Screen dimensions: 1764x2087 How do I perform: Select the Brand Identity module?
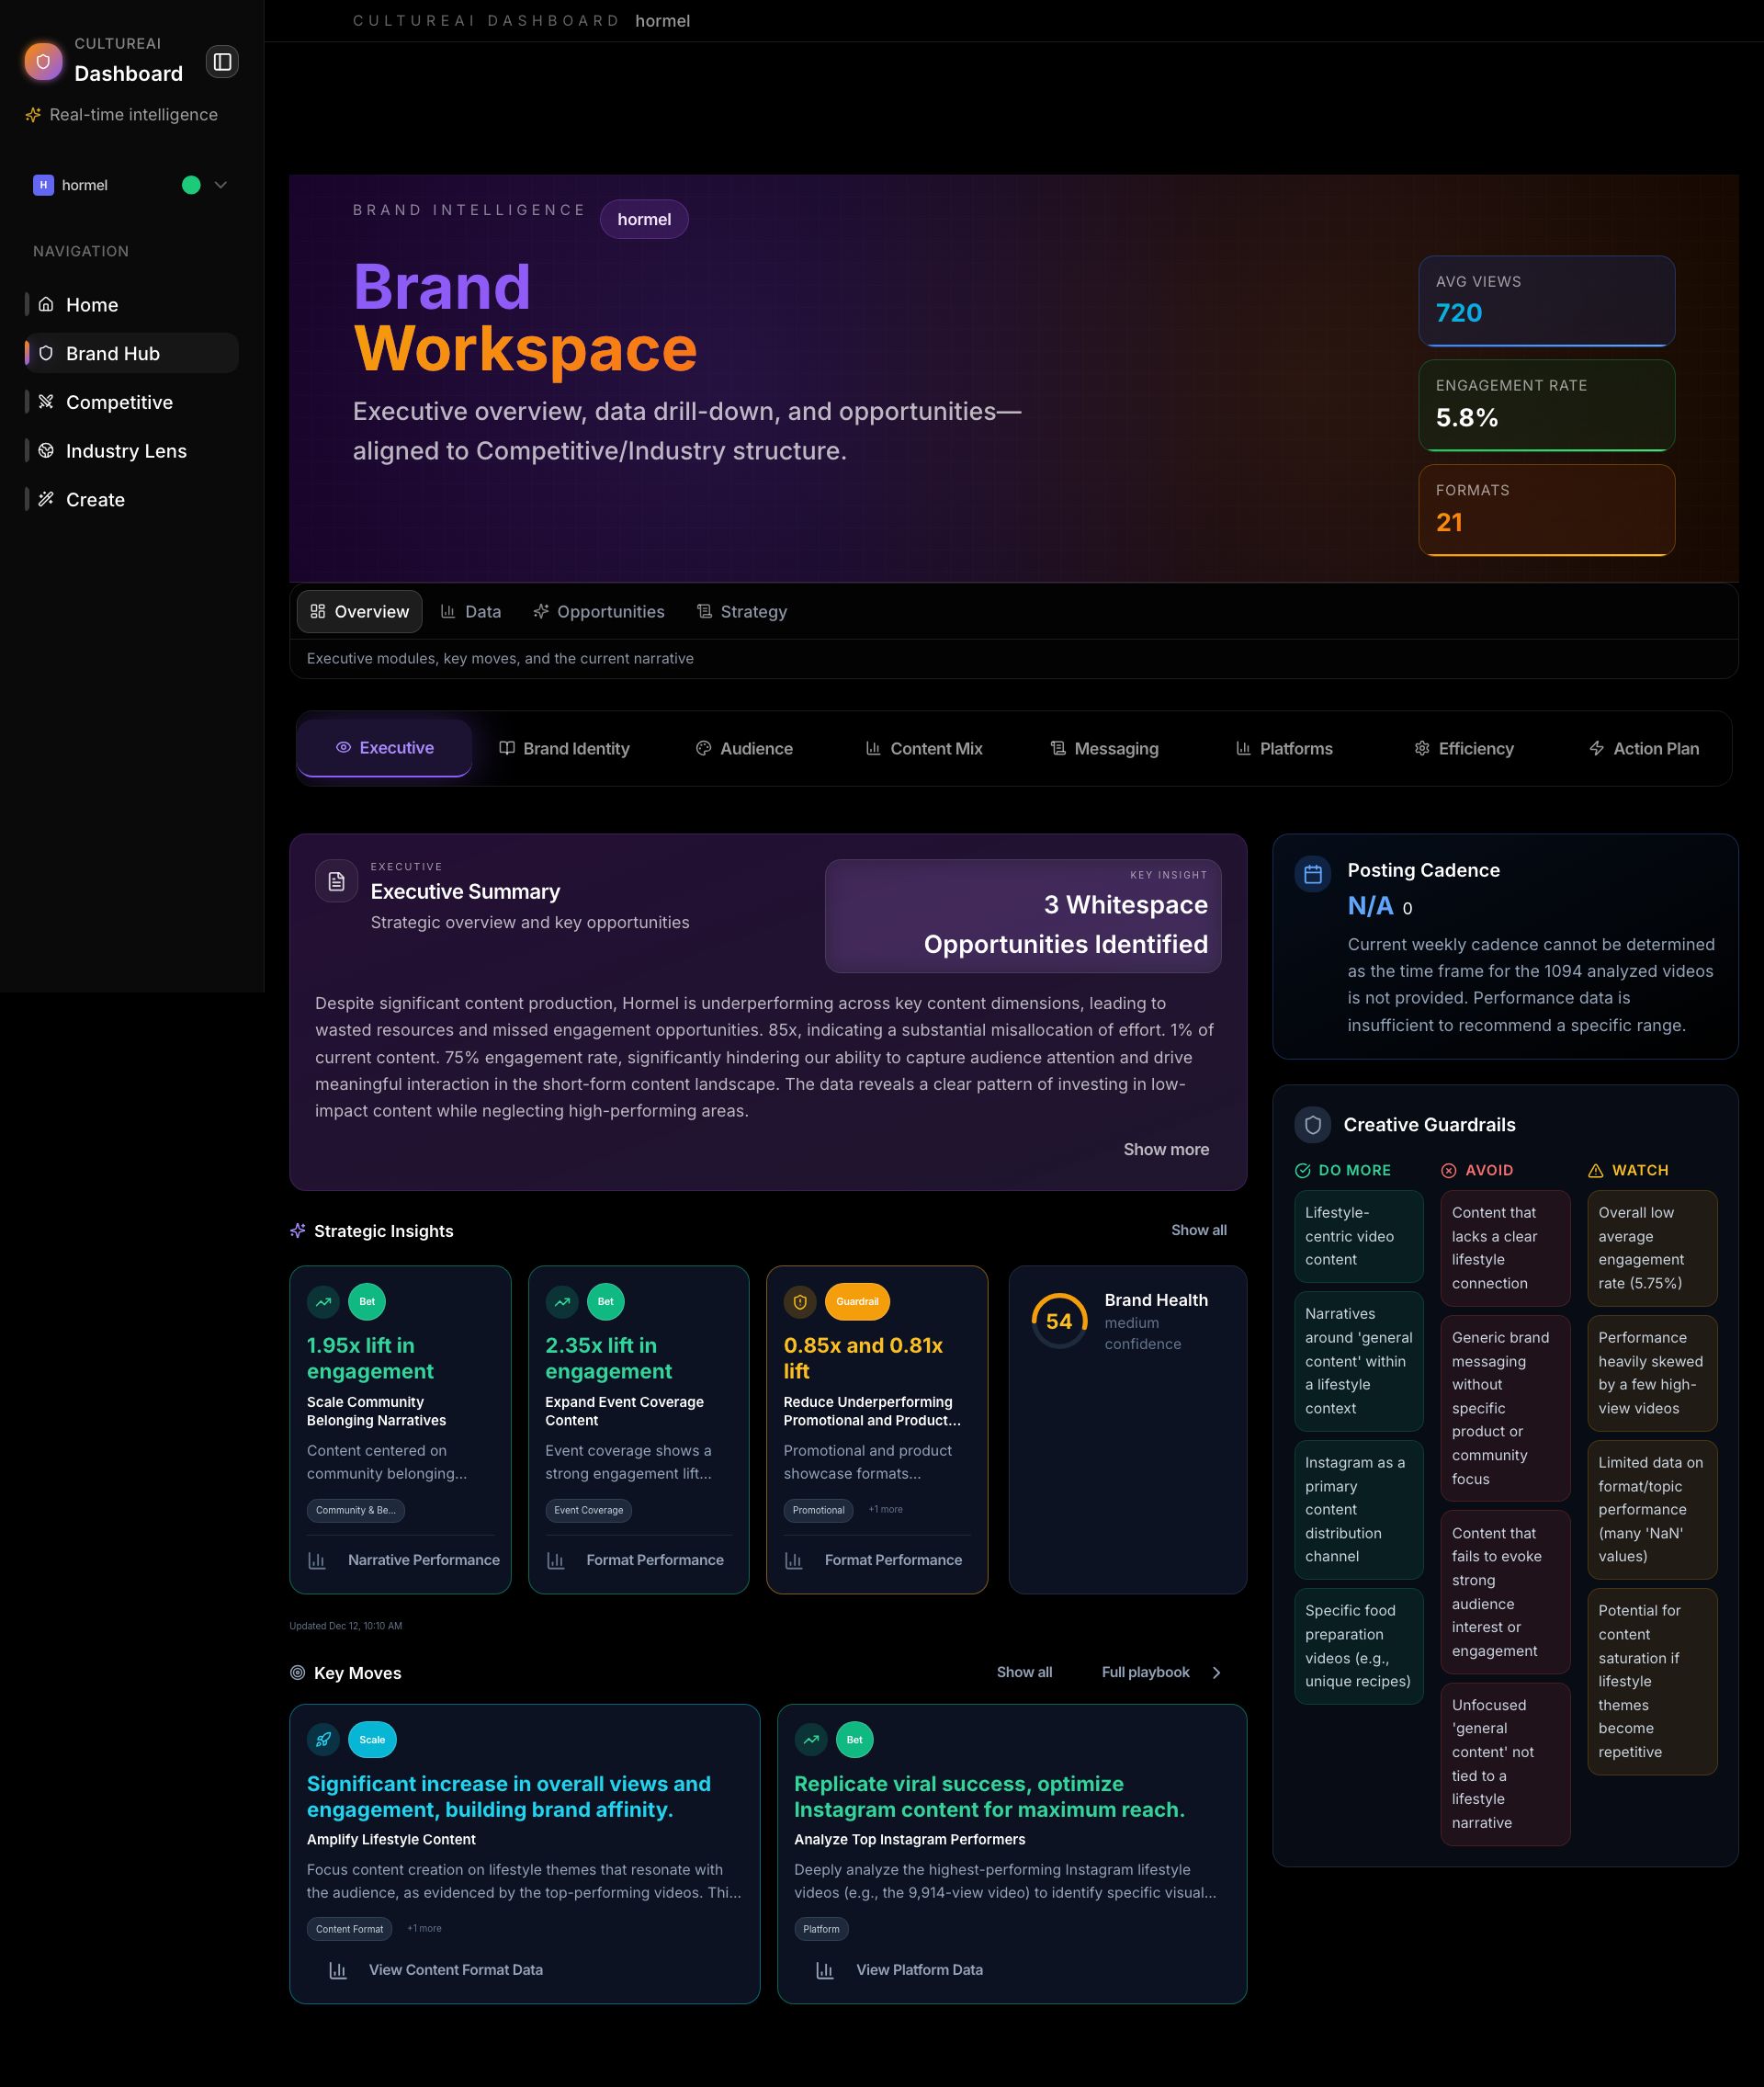pos(564,748)
